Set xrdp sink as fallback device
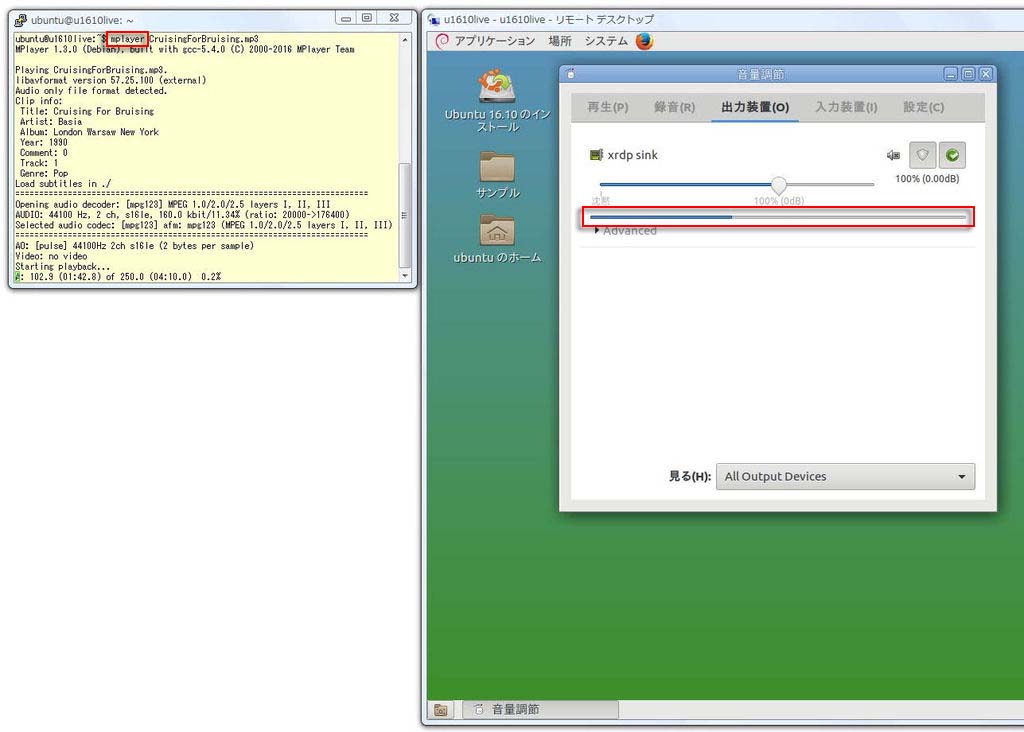The height and width of the screenshot is (732, 1024). coord(952,155)
